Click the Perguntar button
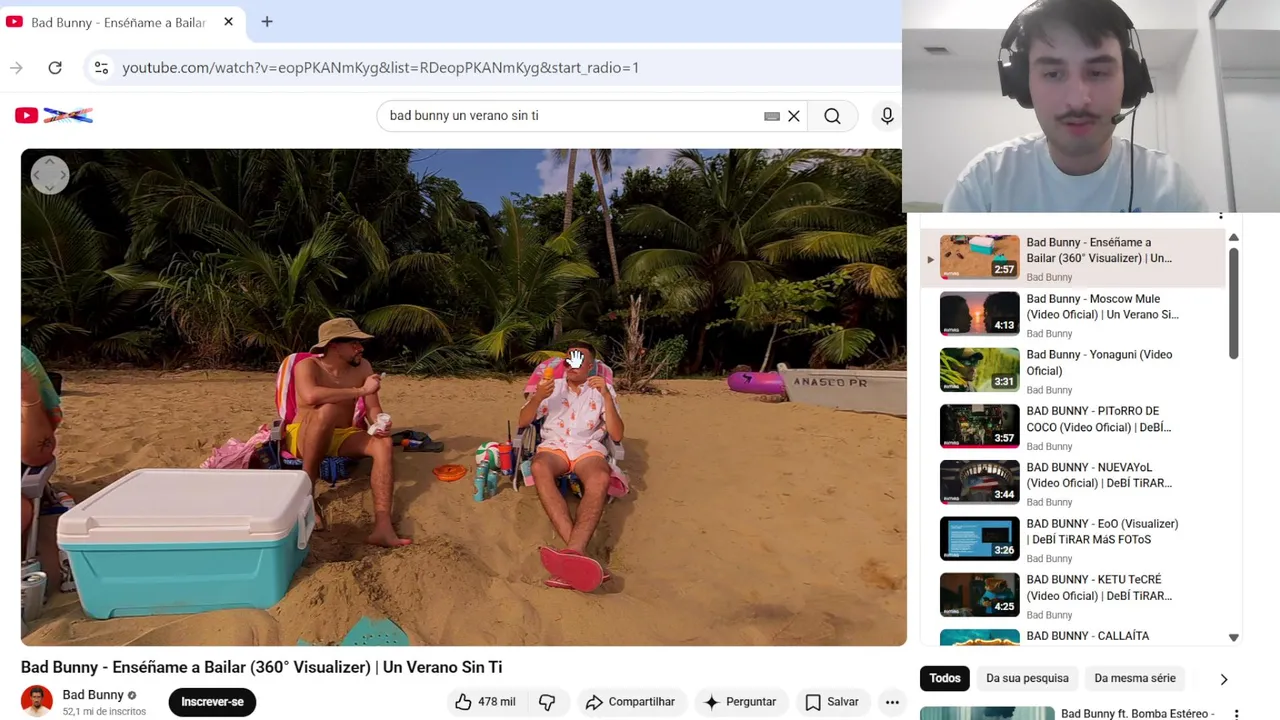This screenshot has height=720, width=1280. 741,702
